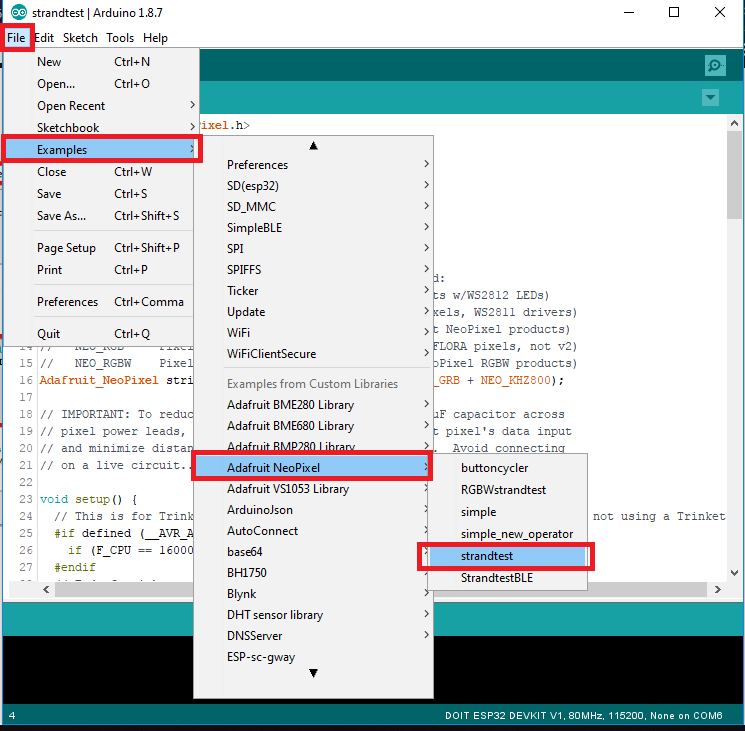
Task: Expand Sketchbook submenu
Action: pyautogui.click(x=101, y=127)
